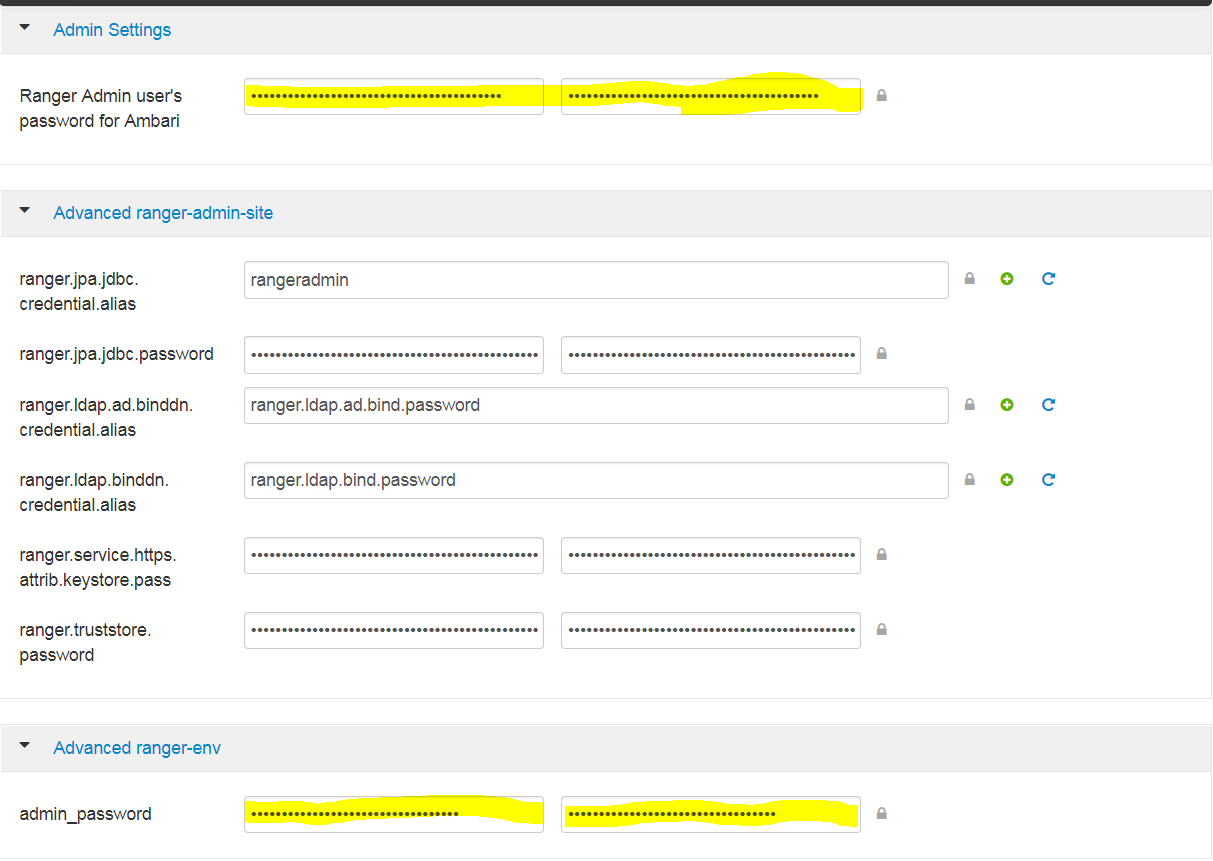Add override for ranger.ldap.binddn.credential.alias
The image size is (1213, 861).
(x=1007, y=479)
